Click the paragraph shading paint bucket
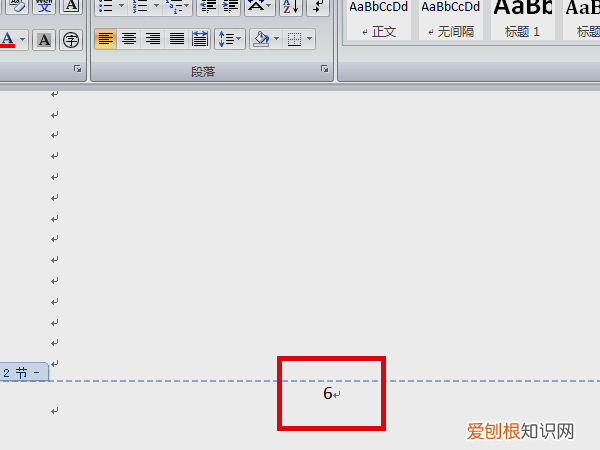 [x=261, y=40]
